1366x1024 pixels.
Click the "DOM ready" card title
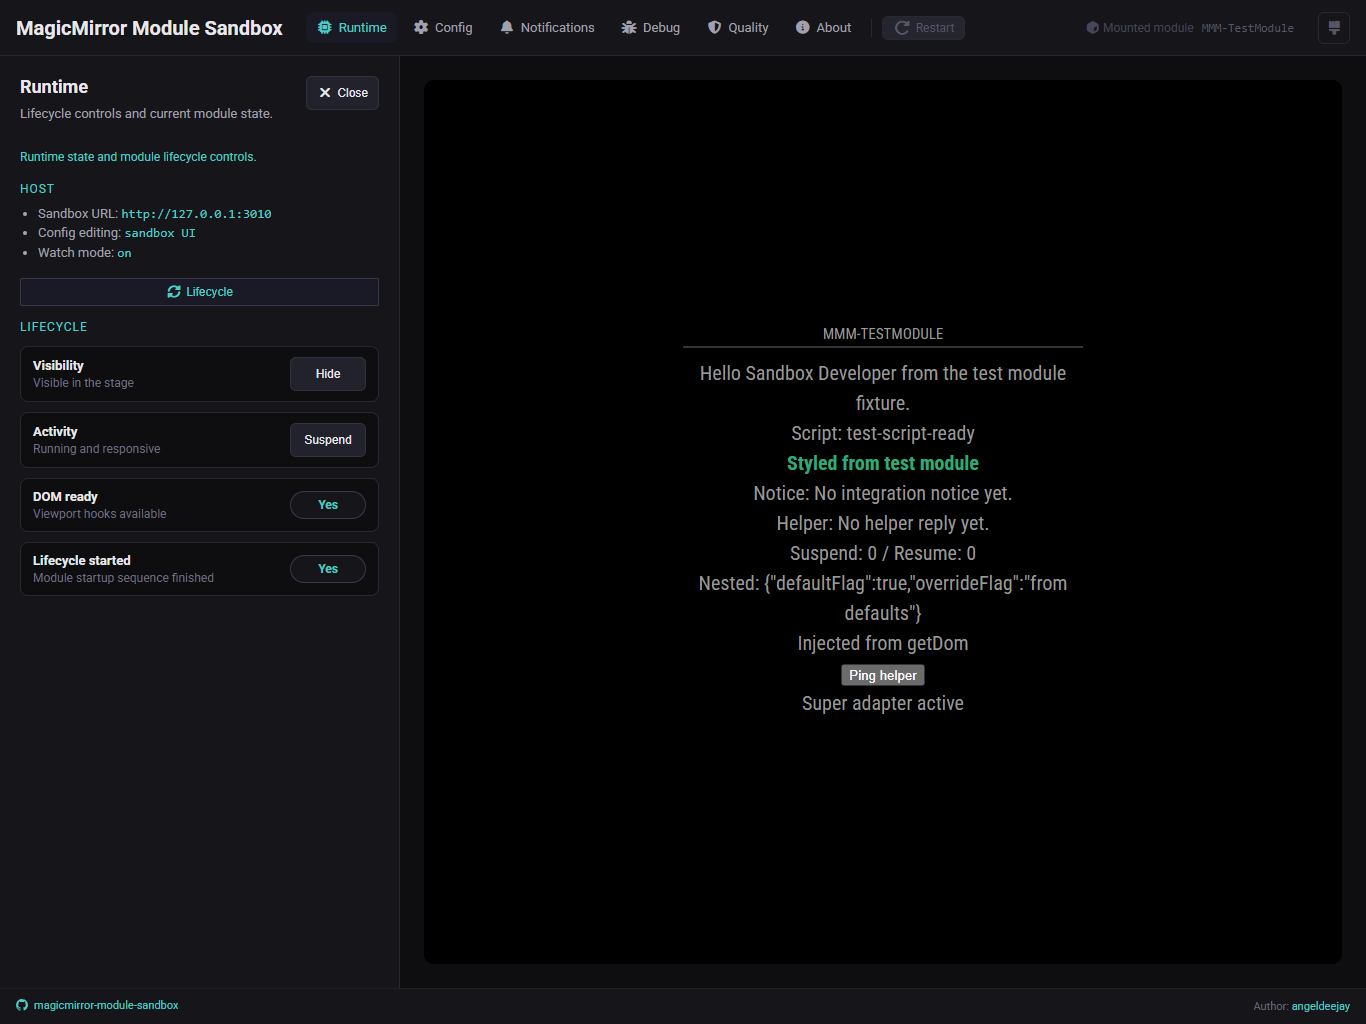tap(65, 497)
